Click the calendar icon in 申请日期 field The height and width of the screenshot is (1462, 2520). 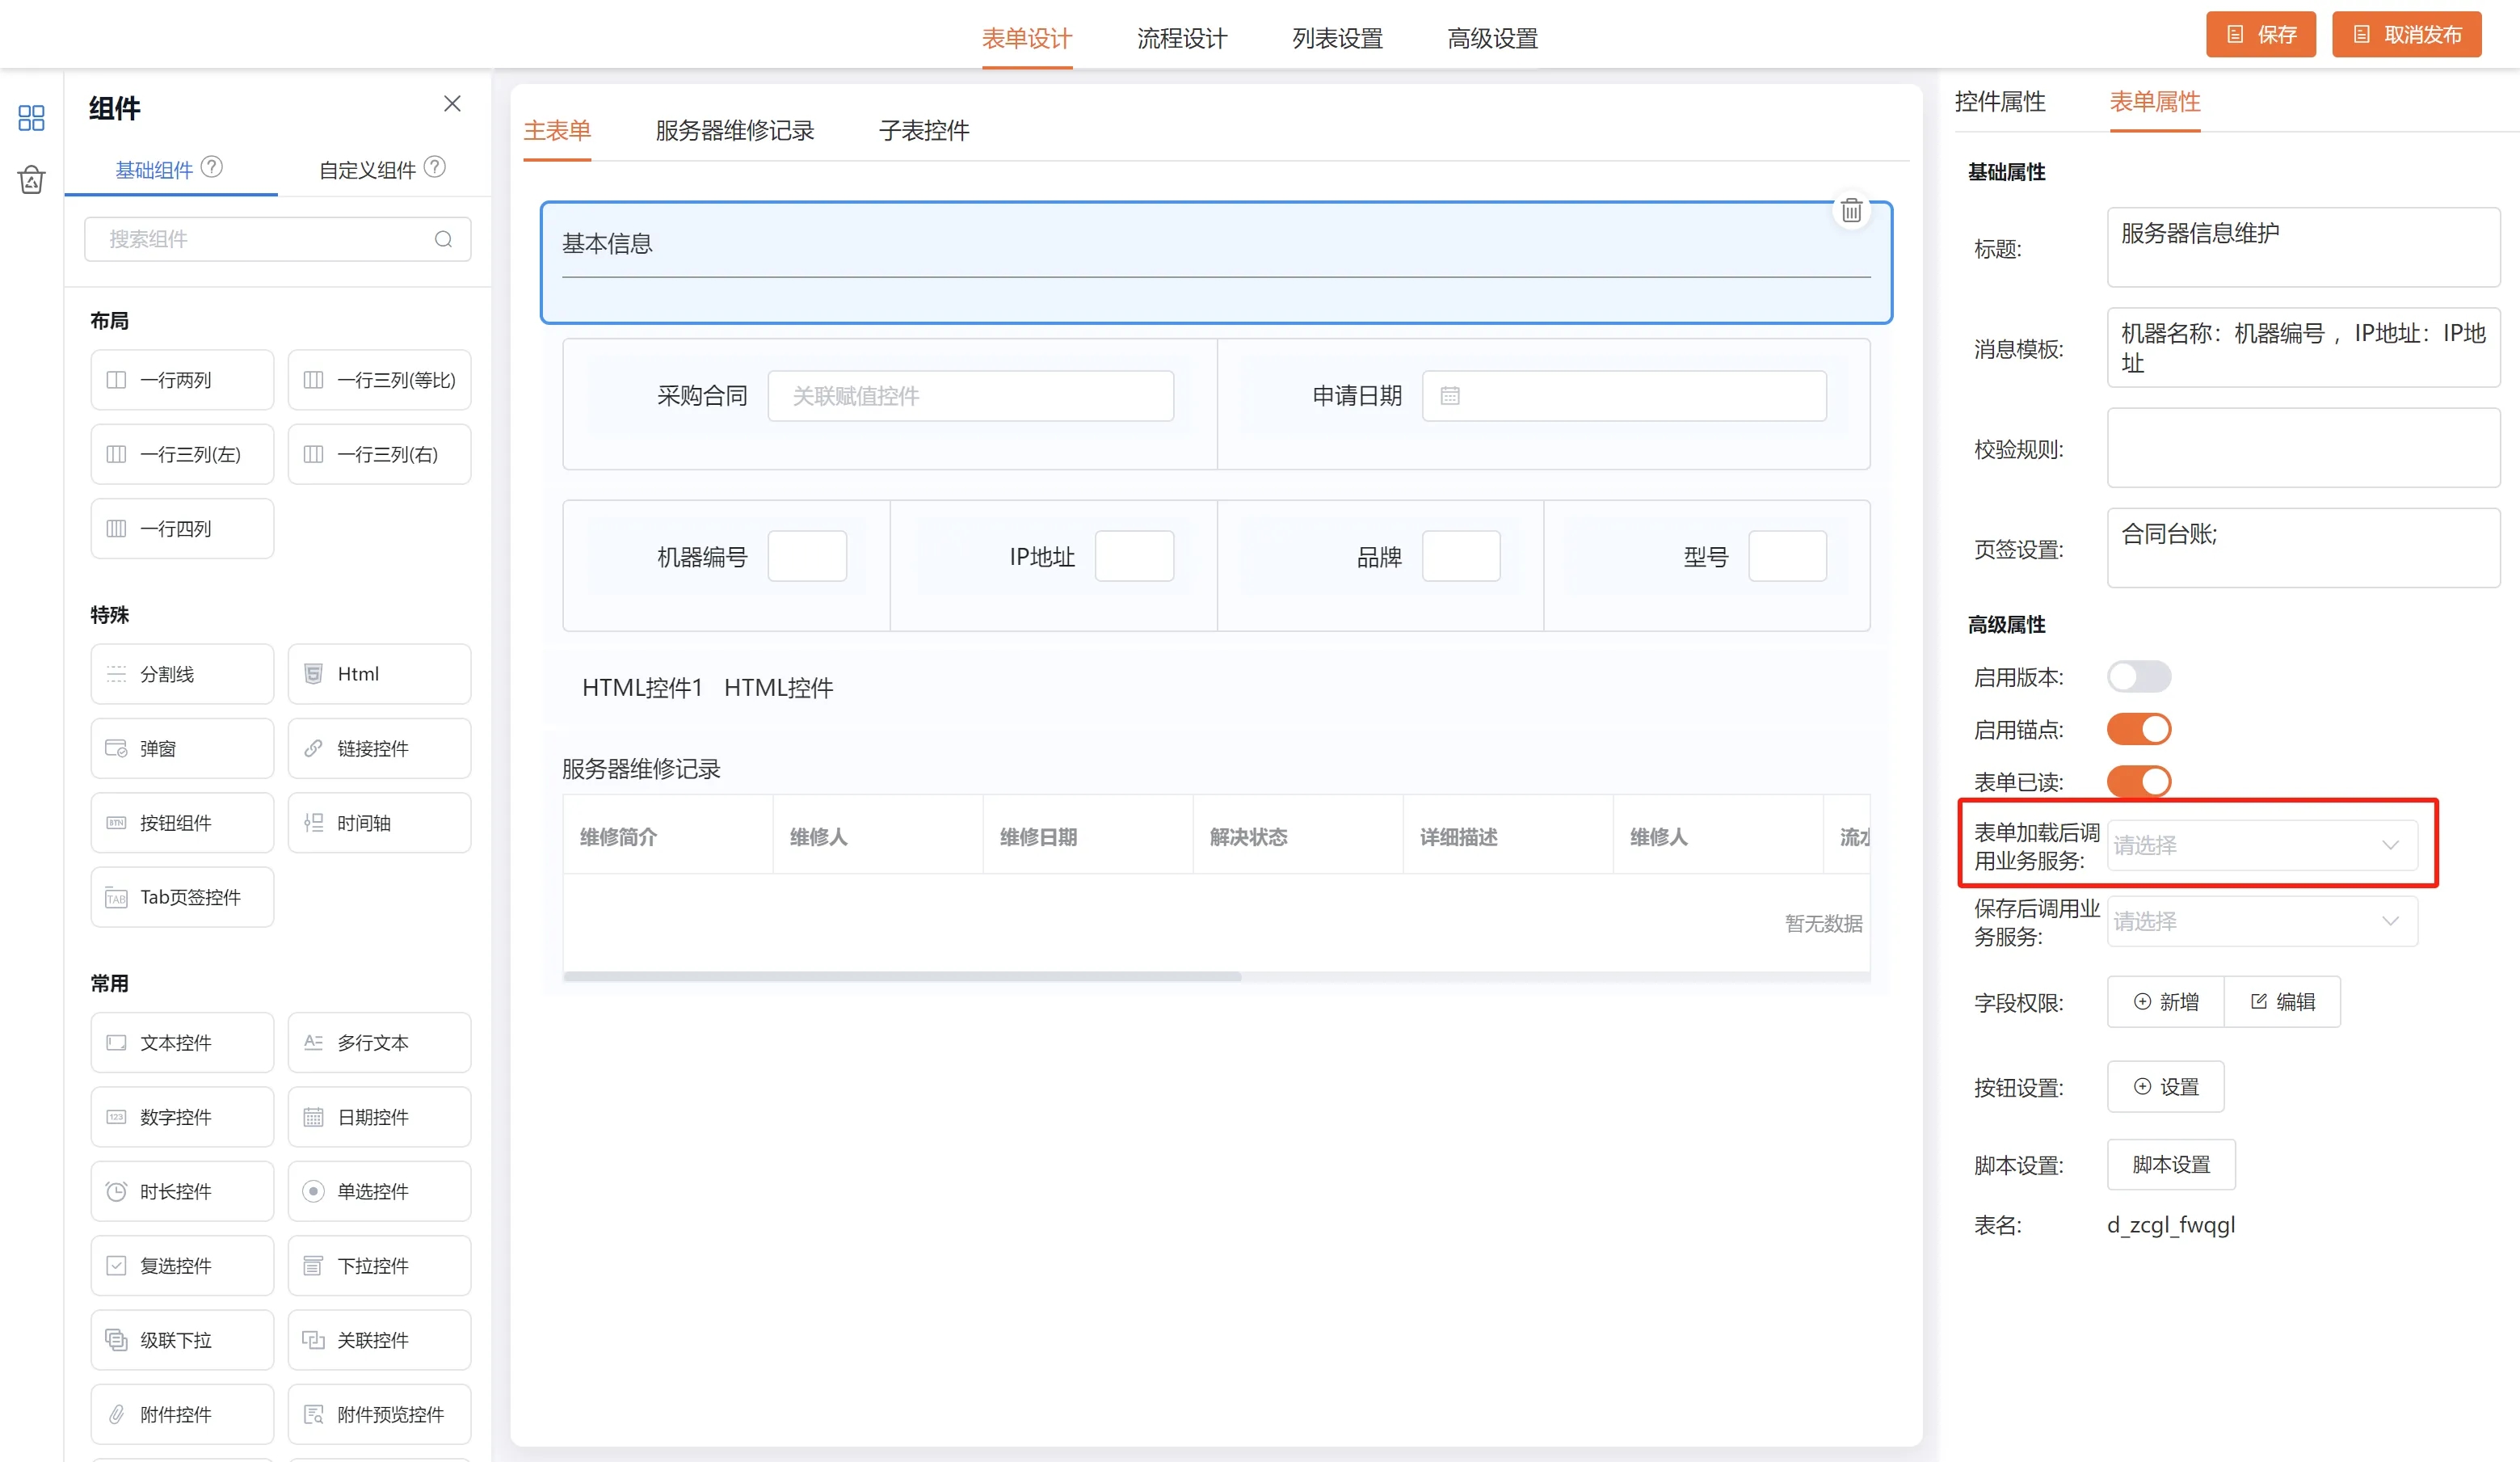(x=1450, y=396)
